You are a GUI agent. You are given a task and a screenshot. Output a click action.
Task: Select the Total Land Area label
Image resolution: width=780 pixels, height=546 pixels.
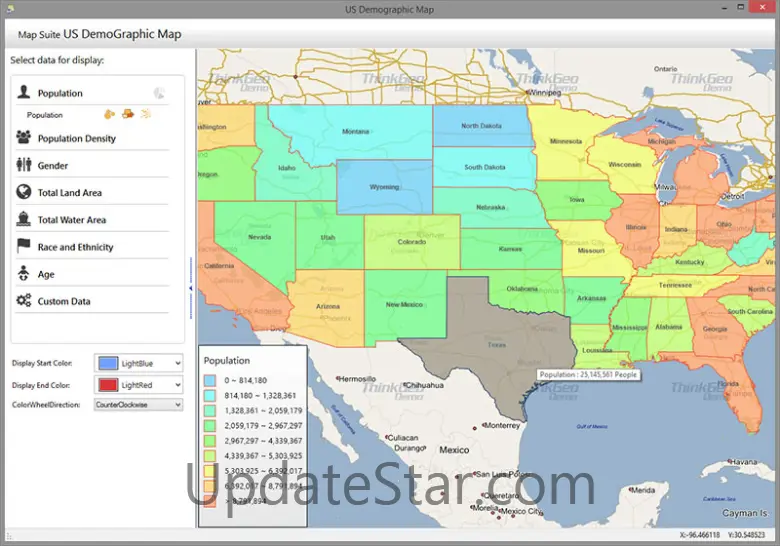coord(70,192)
